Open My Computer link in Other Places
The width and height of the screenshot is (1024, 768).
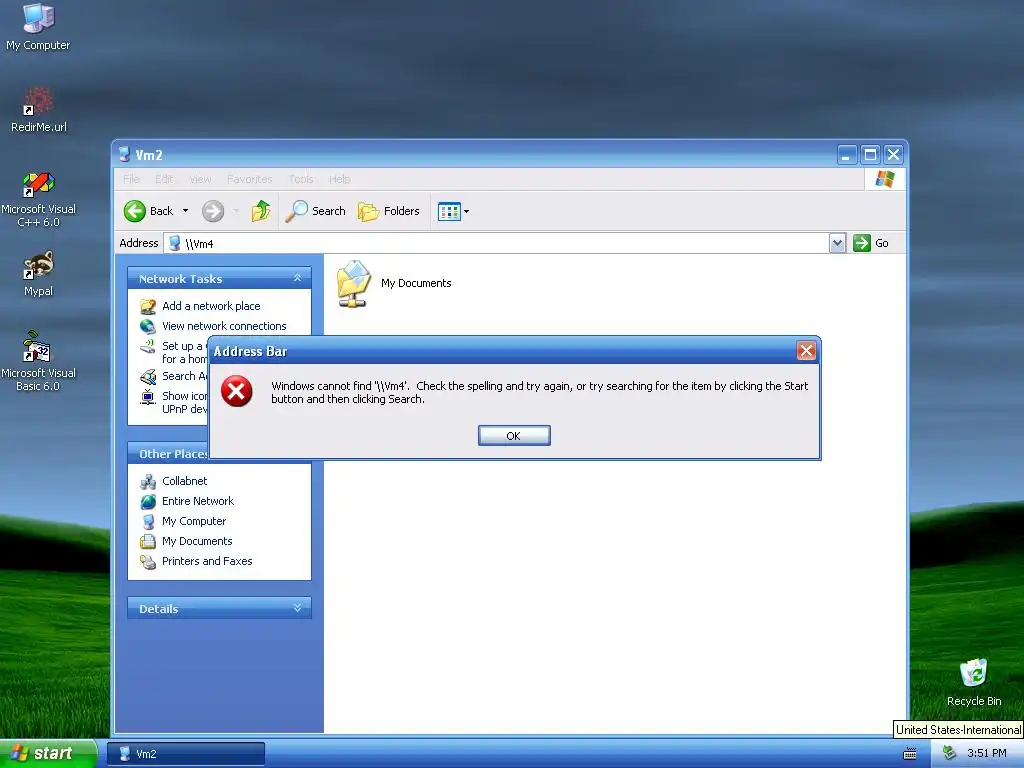pos(194,521)
